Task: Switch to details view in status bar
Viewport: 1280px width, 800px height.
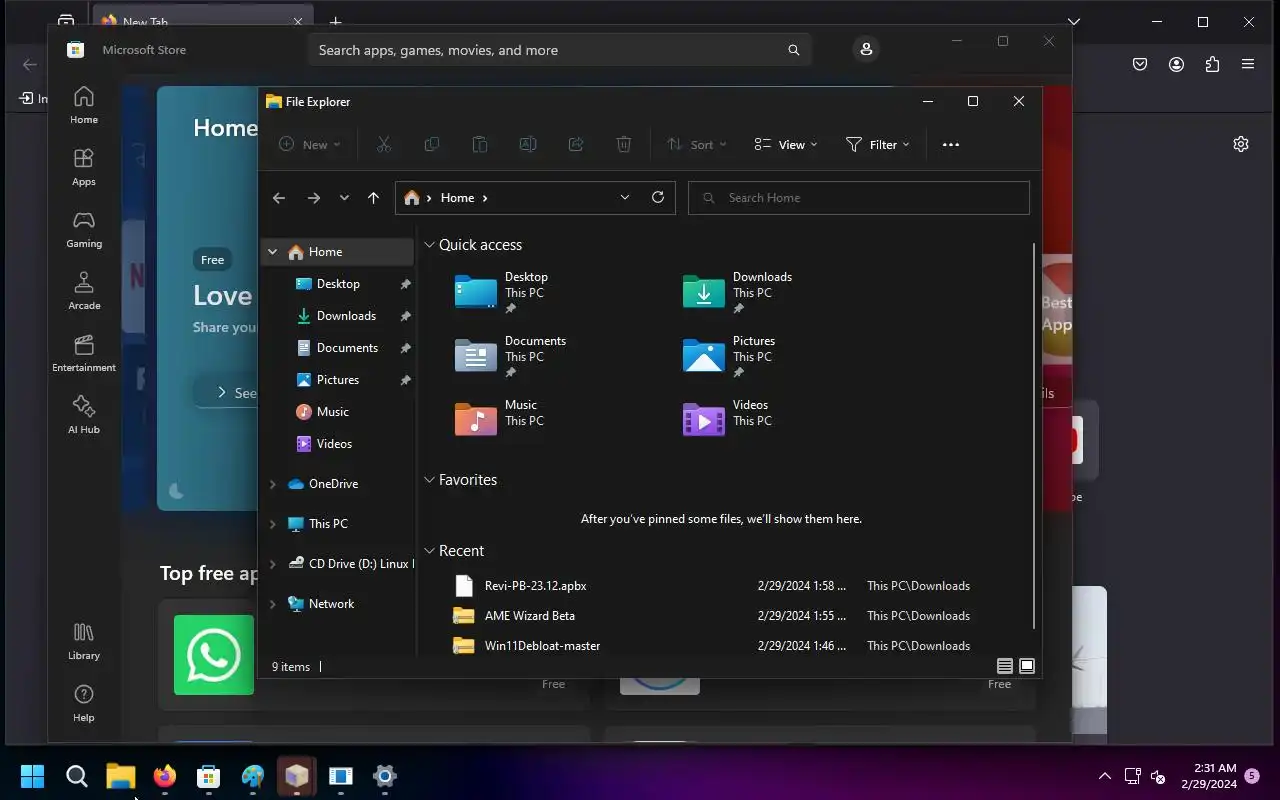Action: click(x=1005, y=666)
